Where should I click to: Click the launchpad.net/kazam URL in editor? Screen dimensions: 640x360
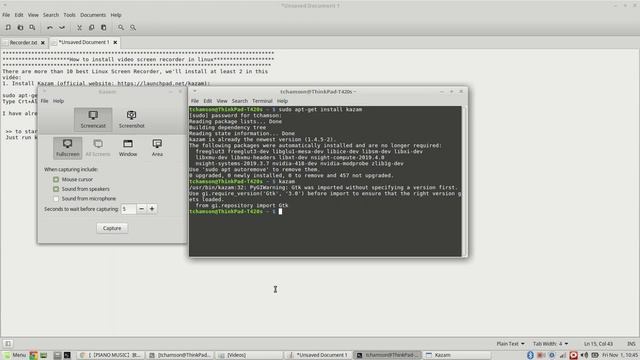pos(162,83)
